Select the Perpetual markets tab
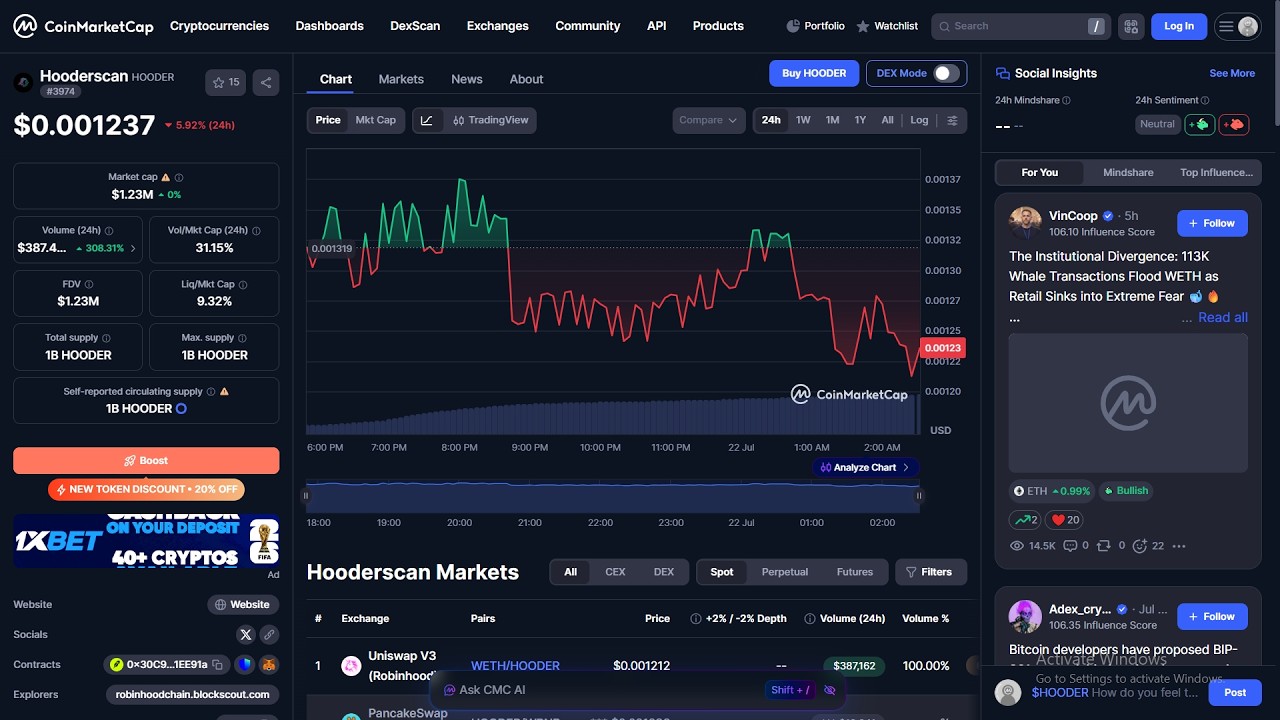 click(x=785, y=572)
